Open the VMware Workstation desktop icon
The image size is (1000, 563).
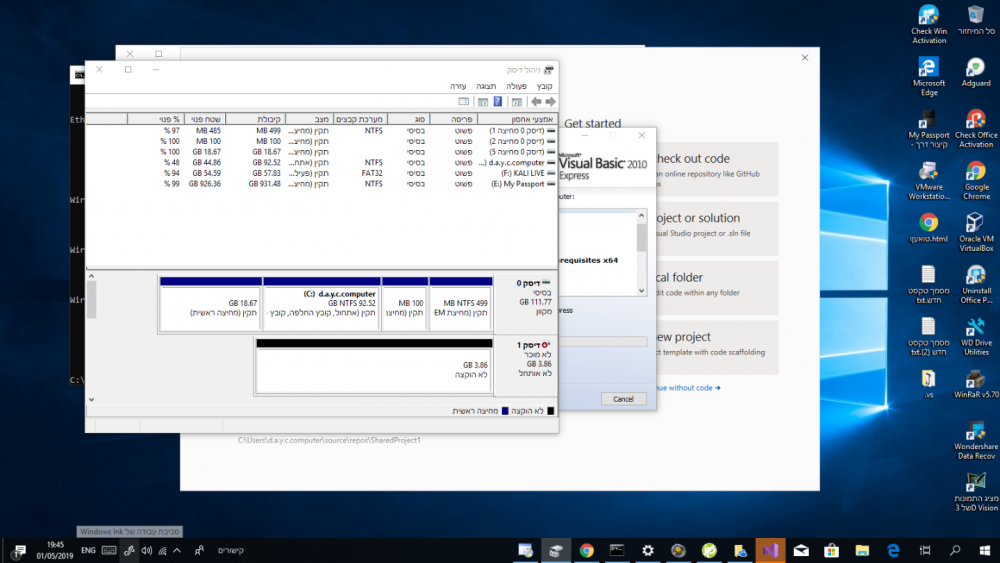click(x=929, y=181)
